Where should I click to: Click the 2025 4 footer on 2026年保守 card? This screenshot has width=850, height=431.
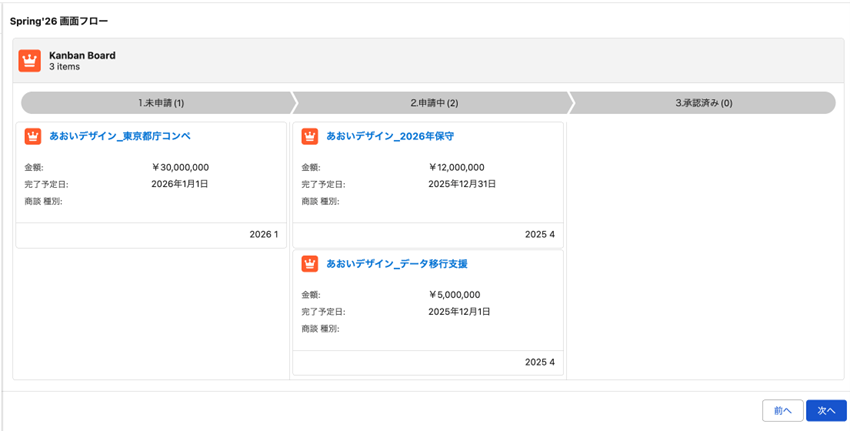pos(539,234)
